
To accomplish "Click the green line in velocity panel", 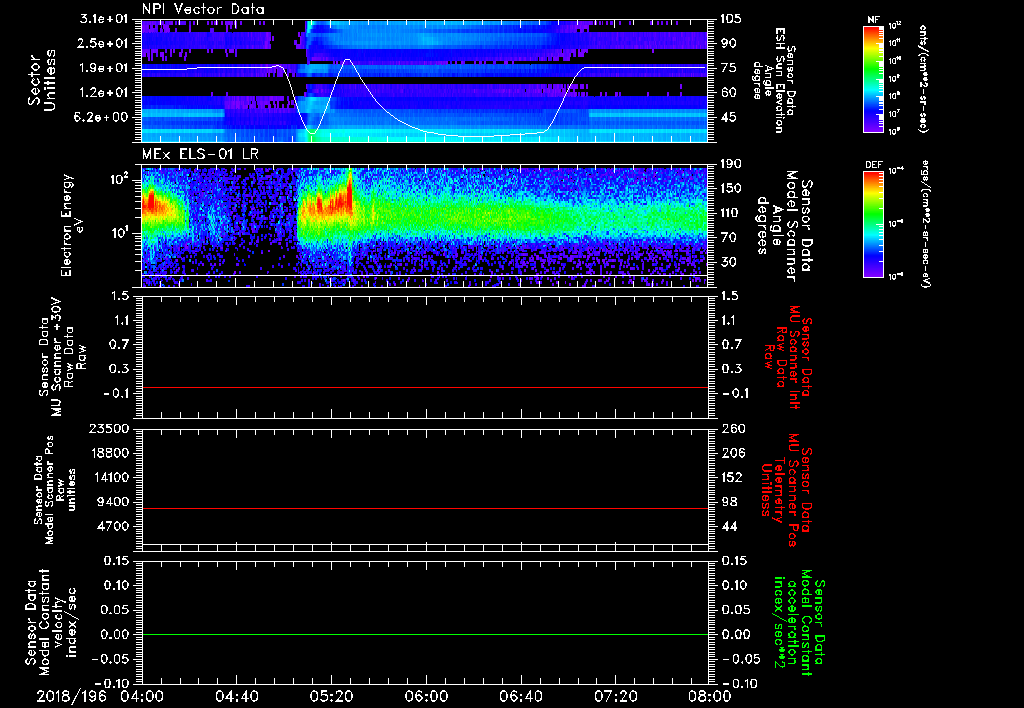I will [424, 635].
